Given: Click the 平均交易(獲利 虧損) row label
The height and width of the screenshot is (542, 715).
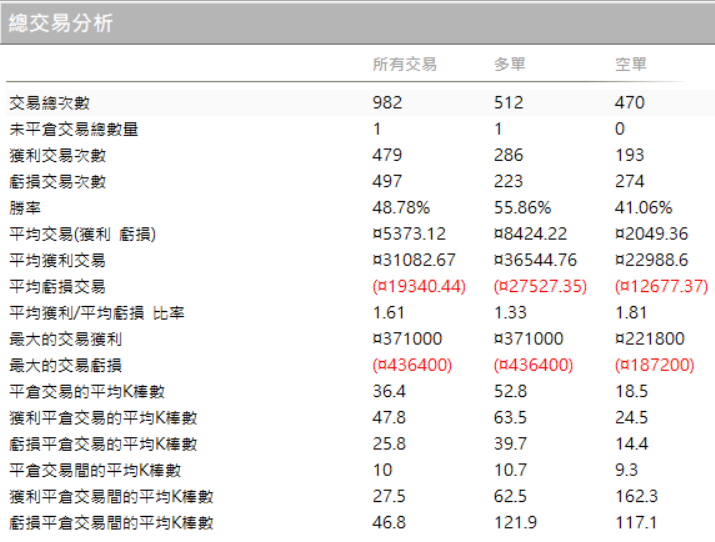Looking at the screenshot, I should (x=83, y=234).
